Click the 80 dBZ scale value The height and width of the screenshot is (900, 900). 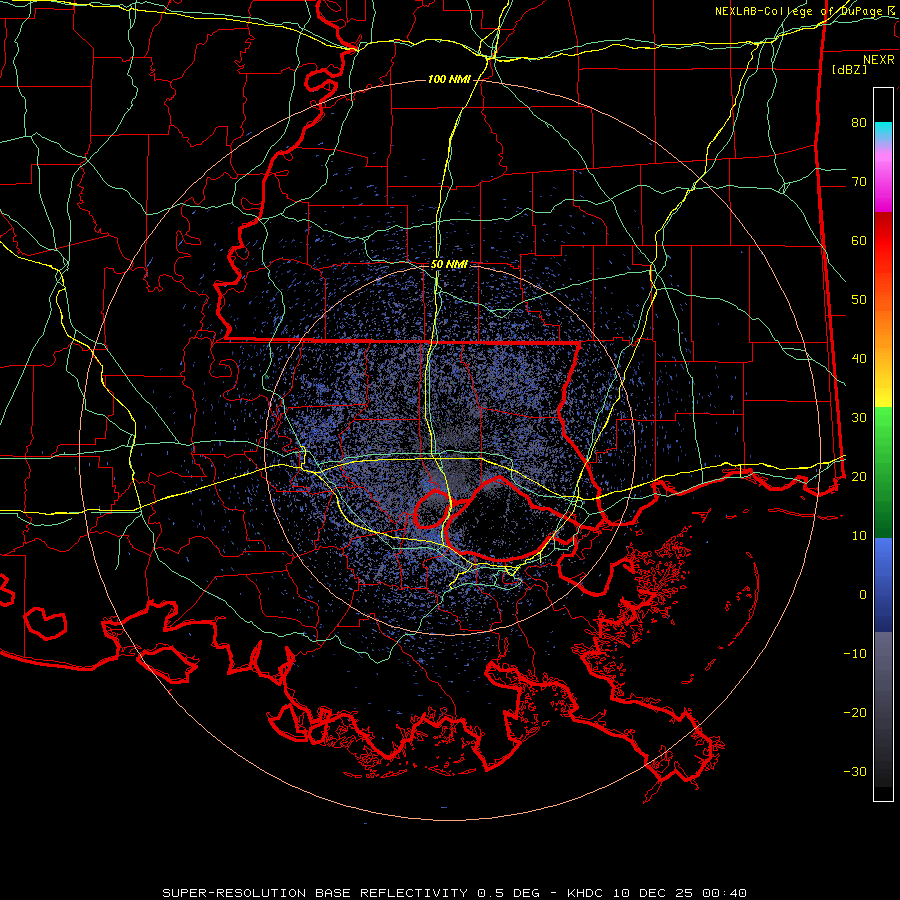[859, 122]
